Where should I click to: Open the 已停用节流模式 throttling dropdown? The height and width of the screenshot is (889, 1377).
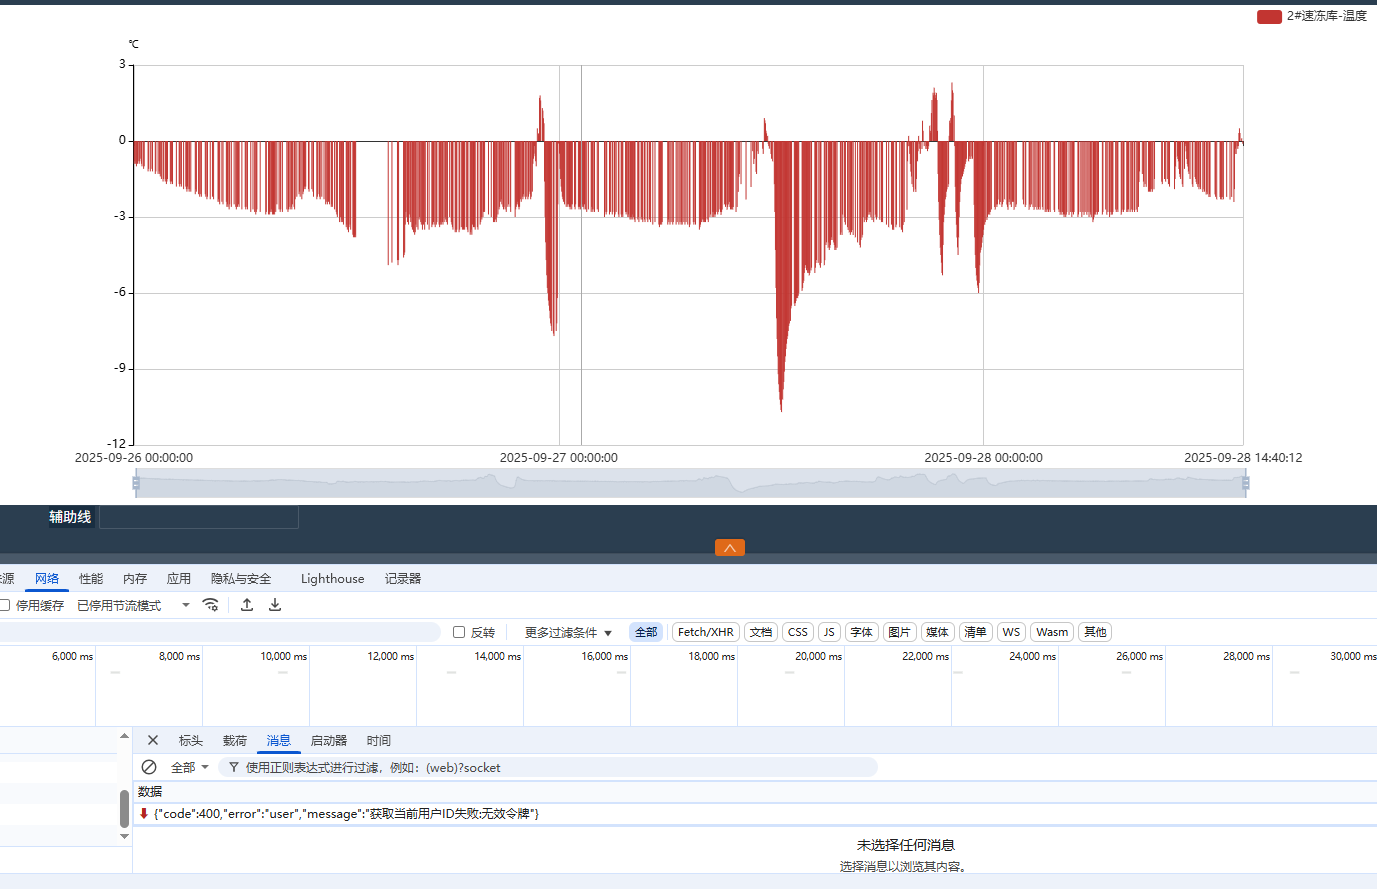pos(133,605)
